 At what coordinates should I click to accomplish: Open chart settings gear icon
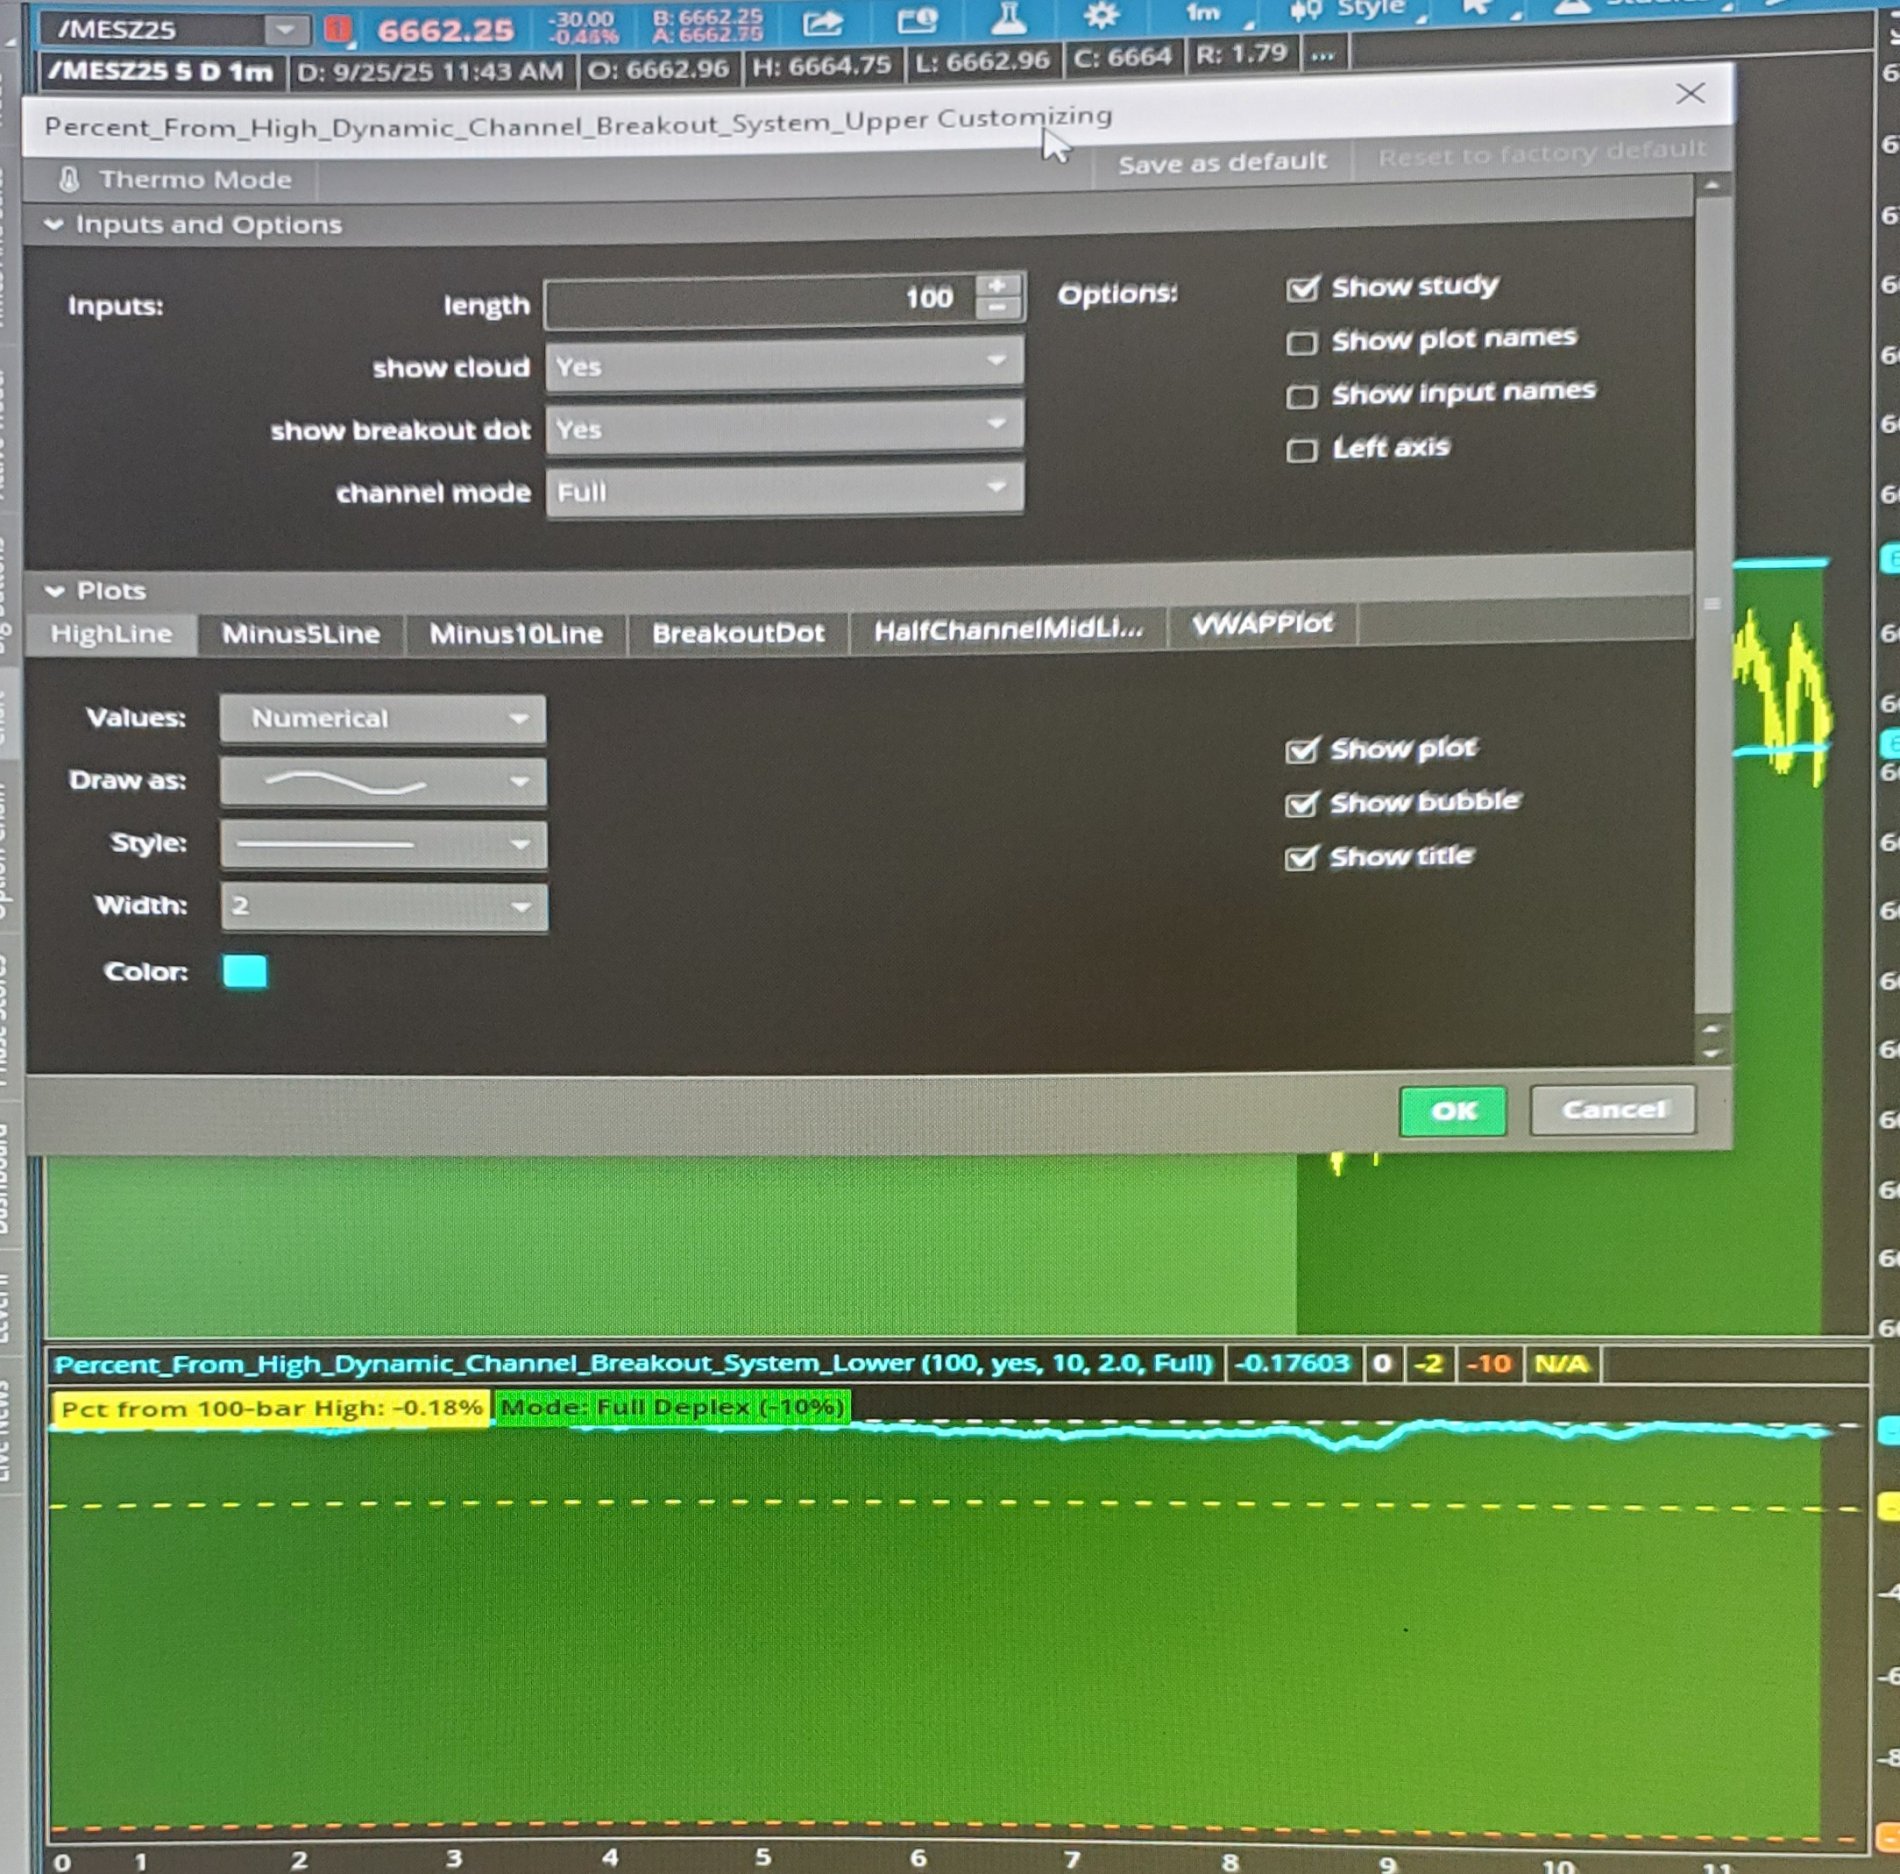[1101, 15]
